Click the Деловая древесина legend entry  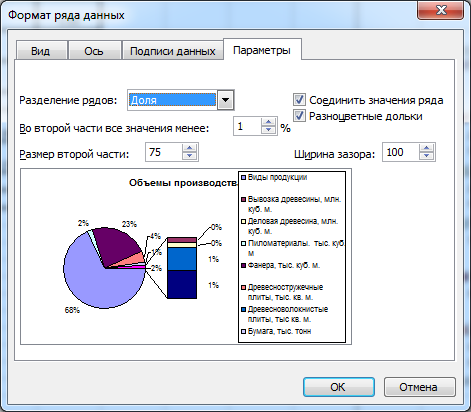click(x=290, y=226)
